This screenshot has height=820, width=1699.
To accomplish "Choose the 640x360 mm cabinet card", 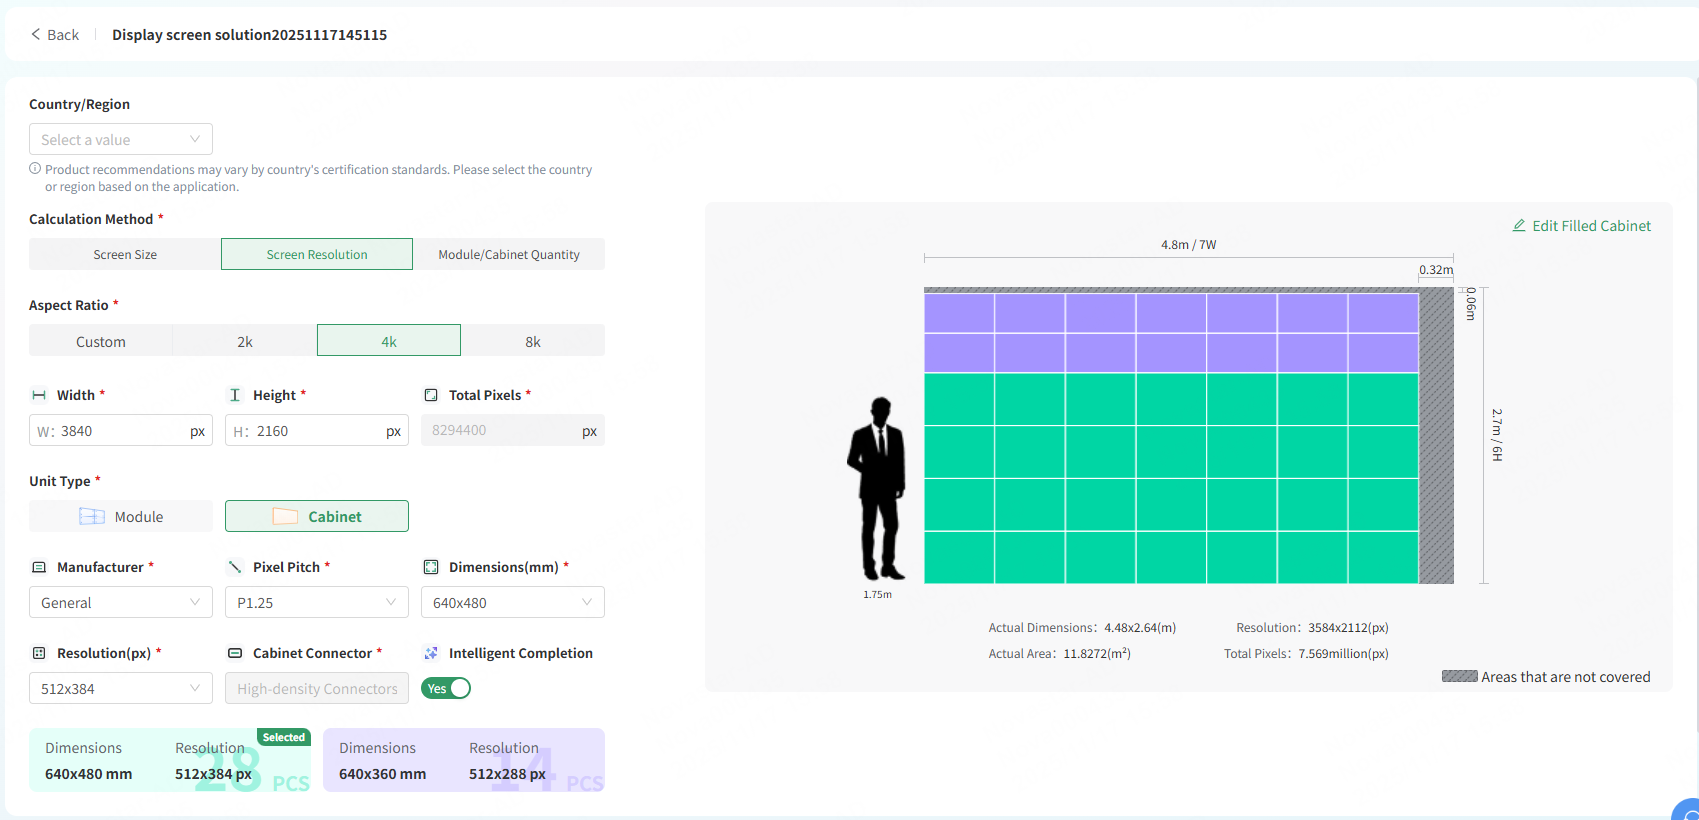I will [x=464, y=760].
